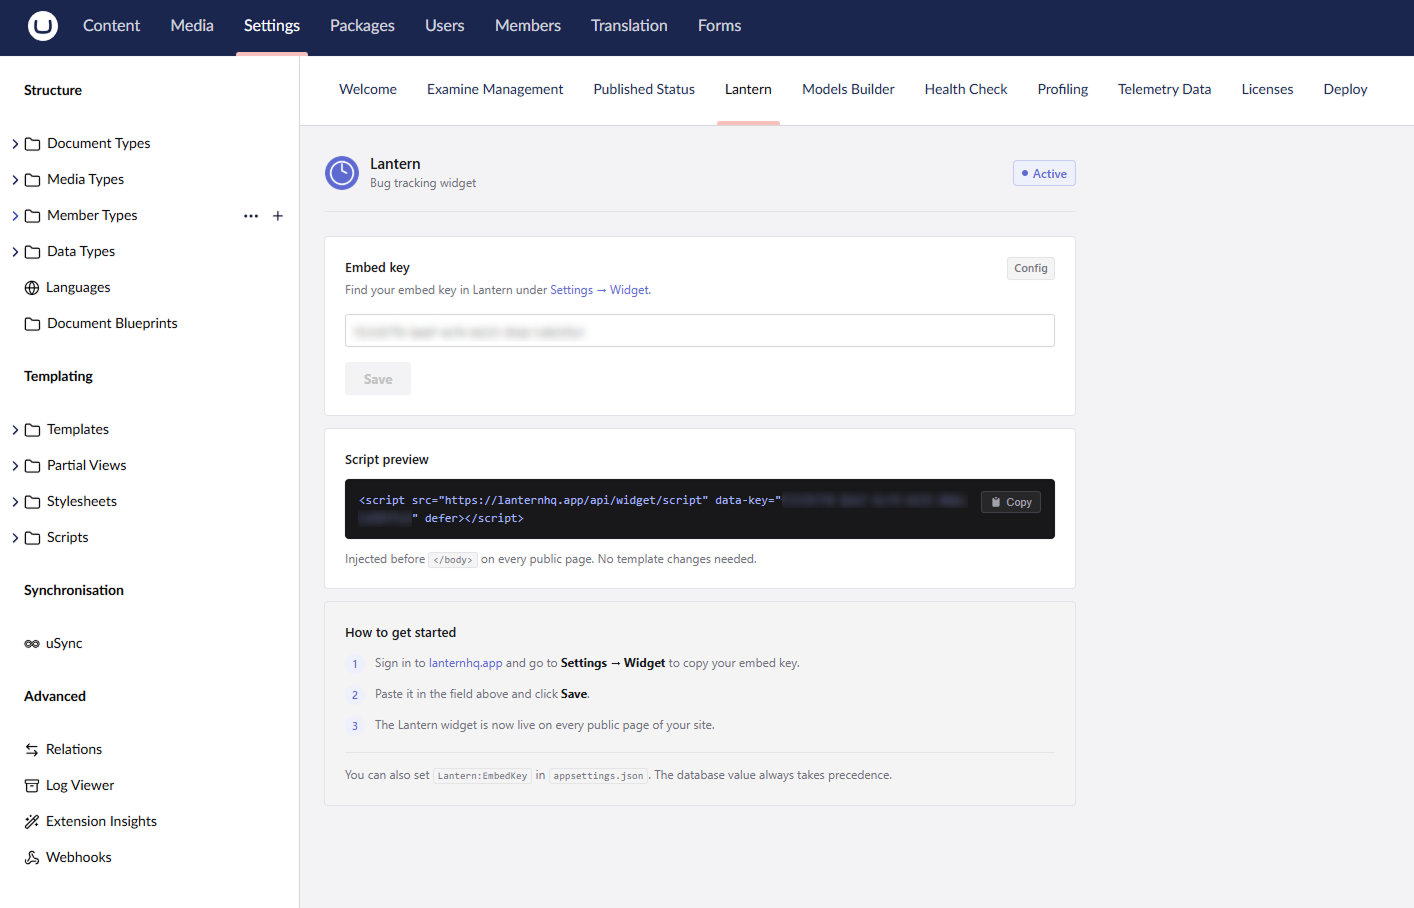Viewport: 1414px width, 908px height.
Task: Click the Active status badge
Action: [x=1044, y=174]
